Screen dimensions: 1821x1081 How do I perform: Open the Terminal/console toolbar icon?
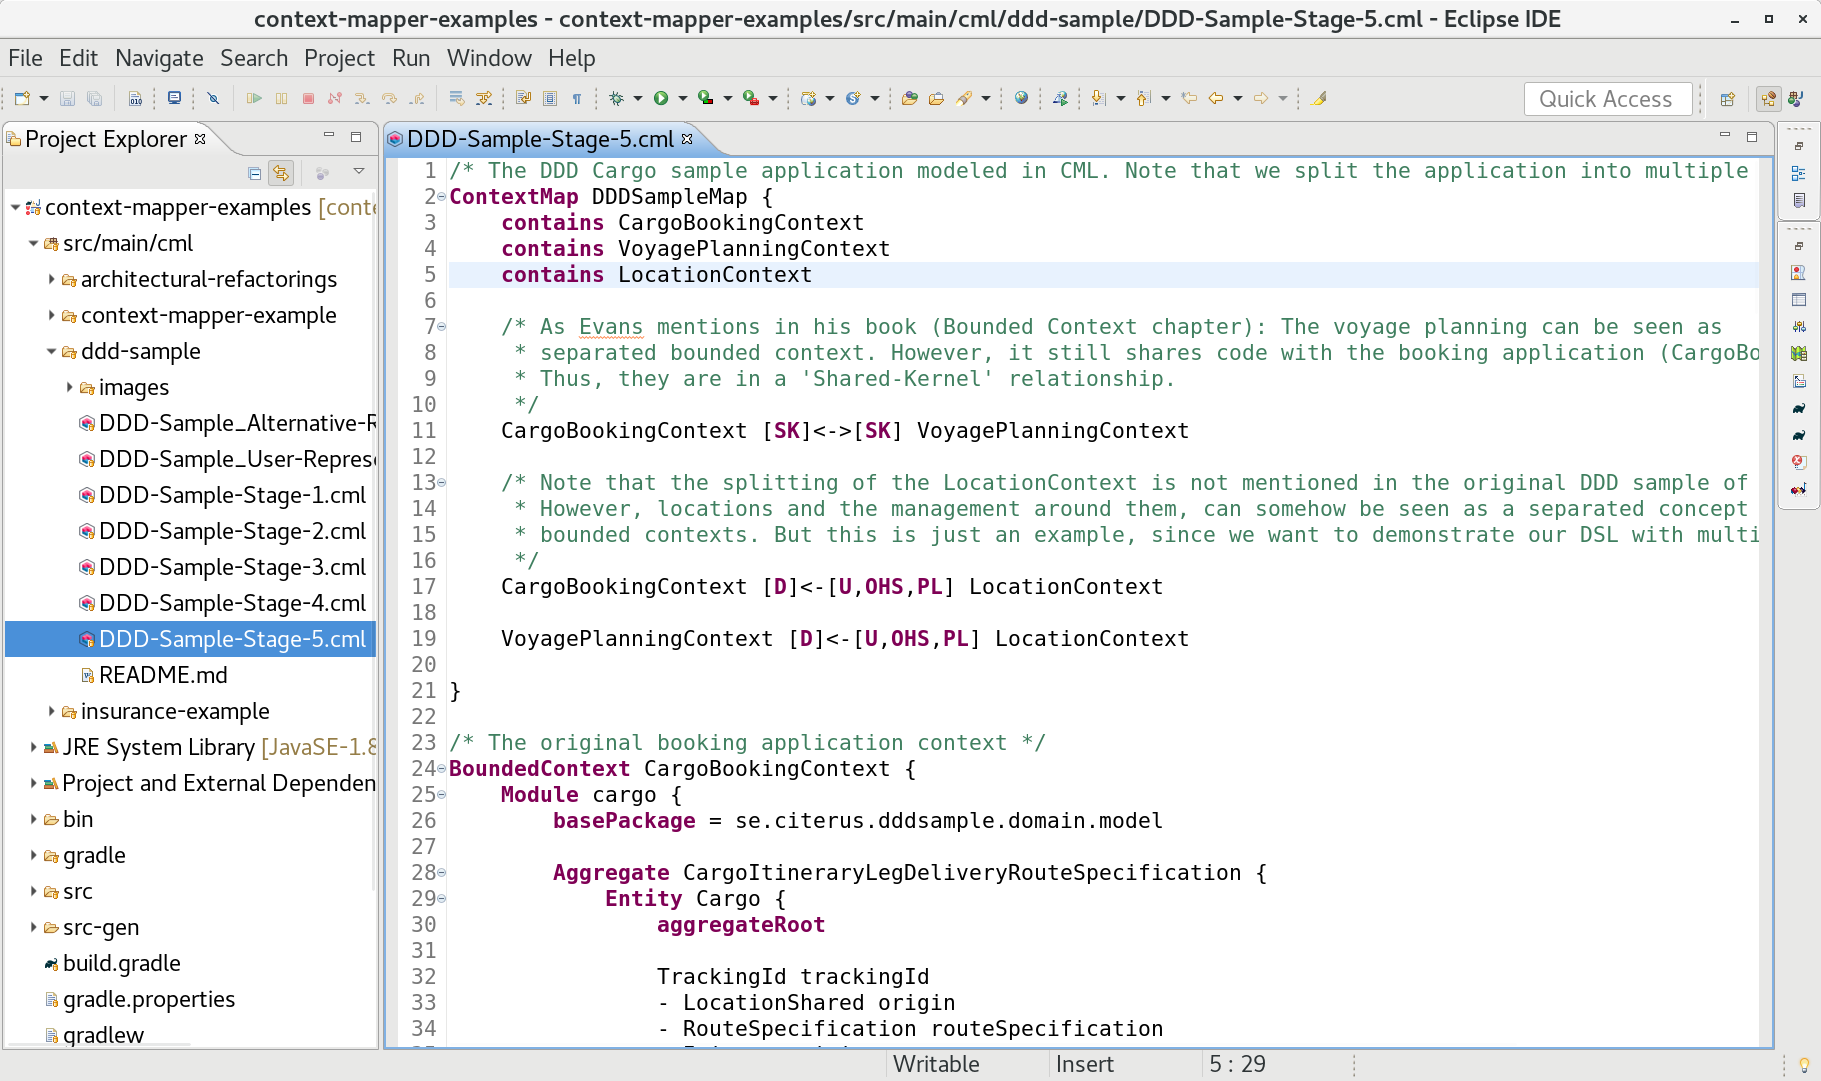point(174,98)
